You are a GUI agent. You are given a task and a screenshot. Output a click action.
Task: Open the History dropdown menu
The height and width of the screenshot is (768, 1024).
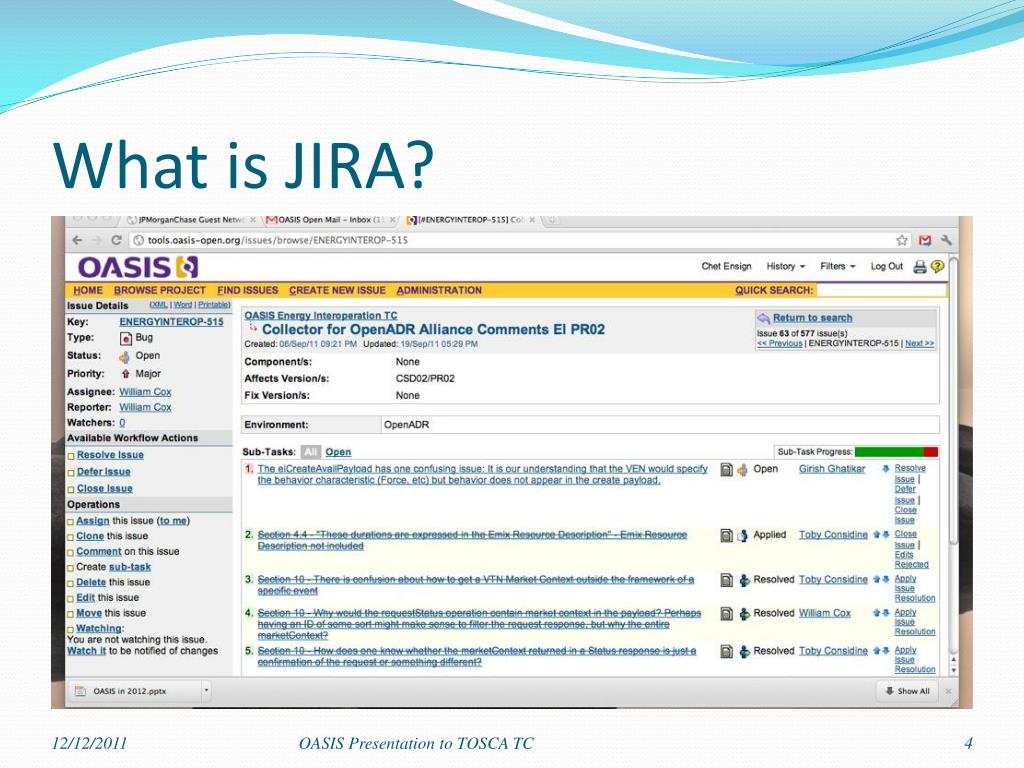786,266
